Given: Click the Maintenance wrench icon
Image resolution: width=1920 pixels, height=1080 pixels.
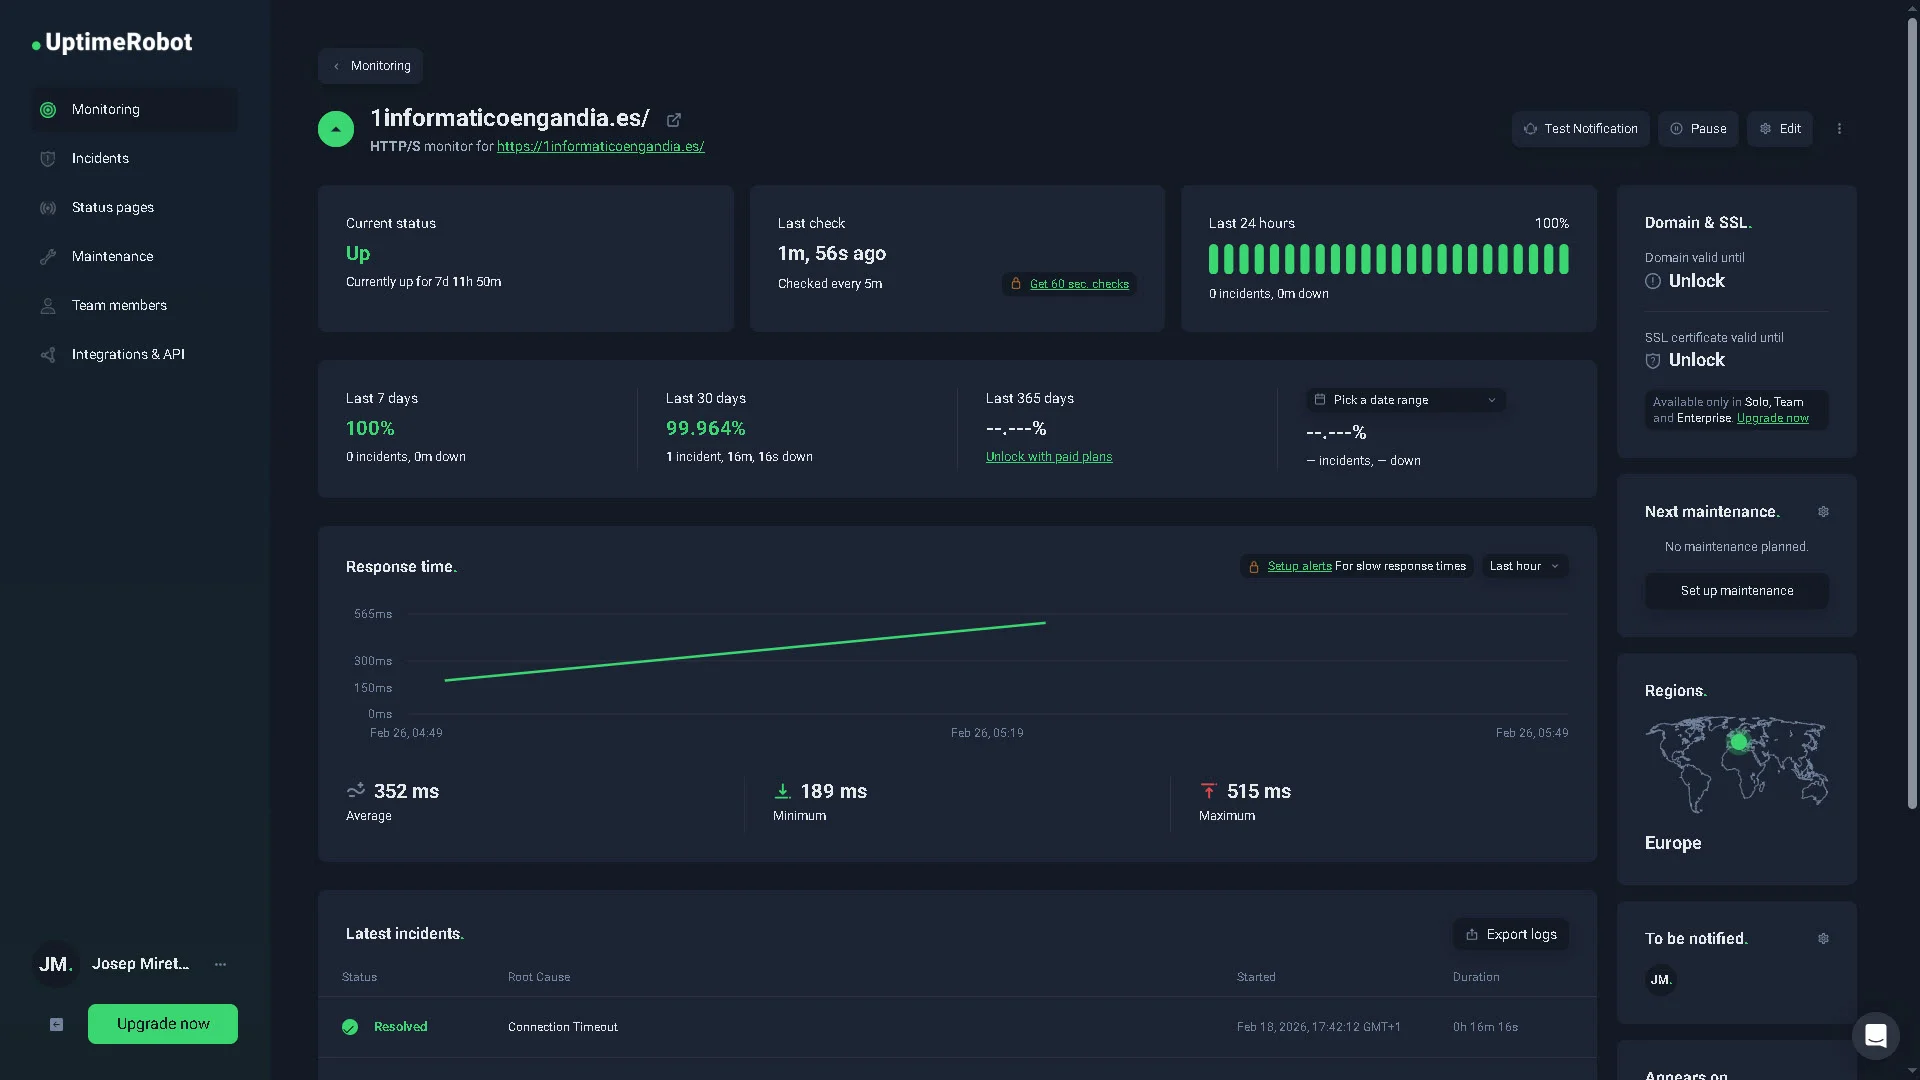Looking at the screenshot, I should coord(48,257).
